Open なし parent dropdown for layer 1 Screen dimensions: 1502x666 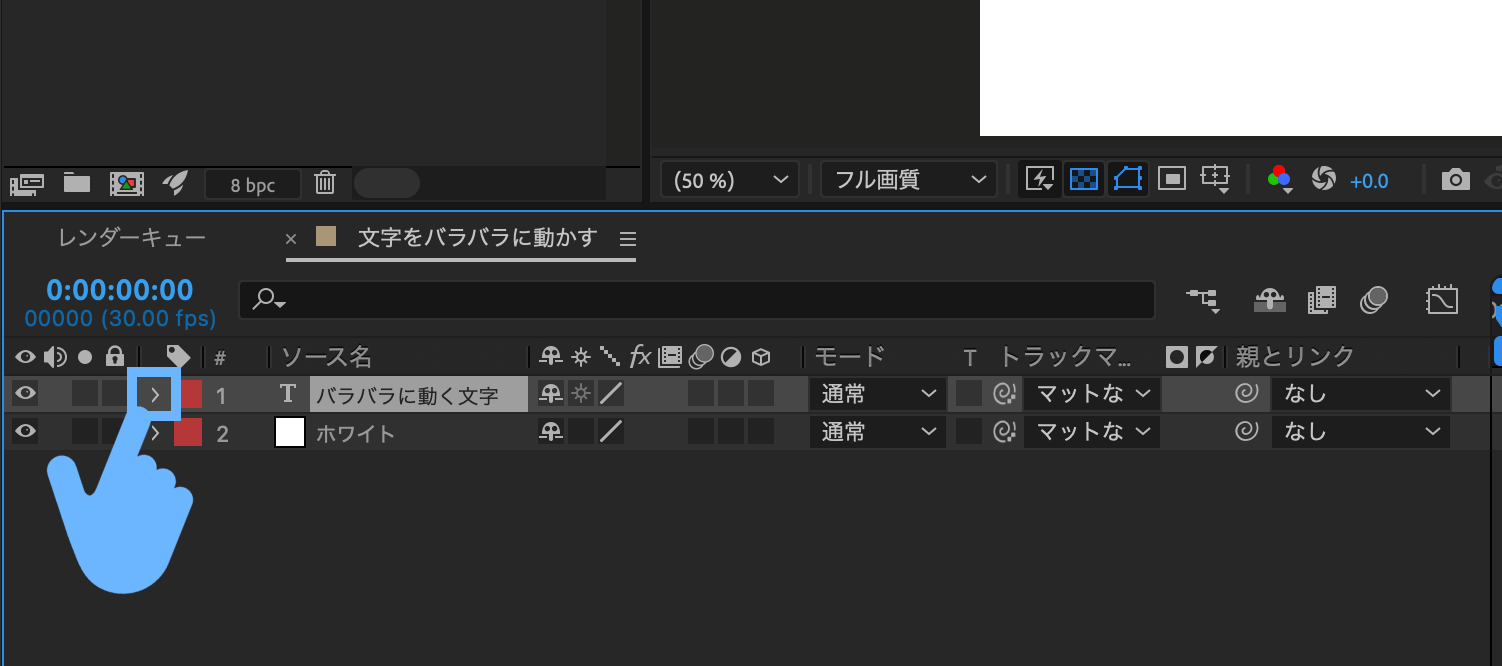coord(1361,394)
